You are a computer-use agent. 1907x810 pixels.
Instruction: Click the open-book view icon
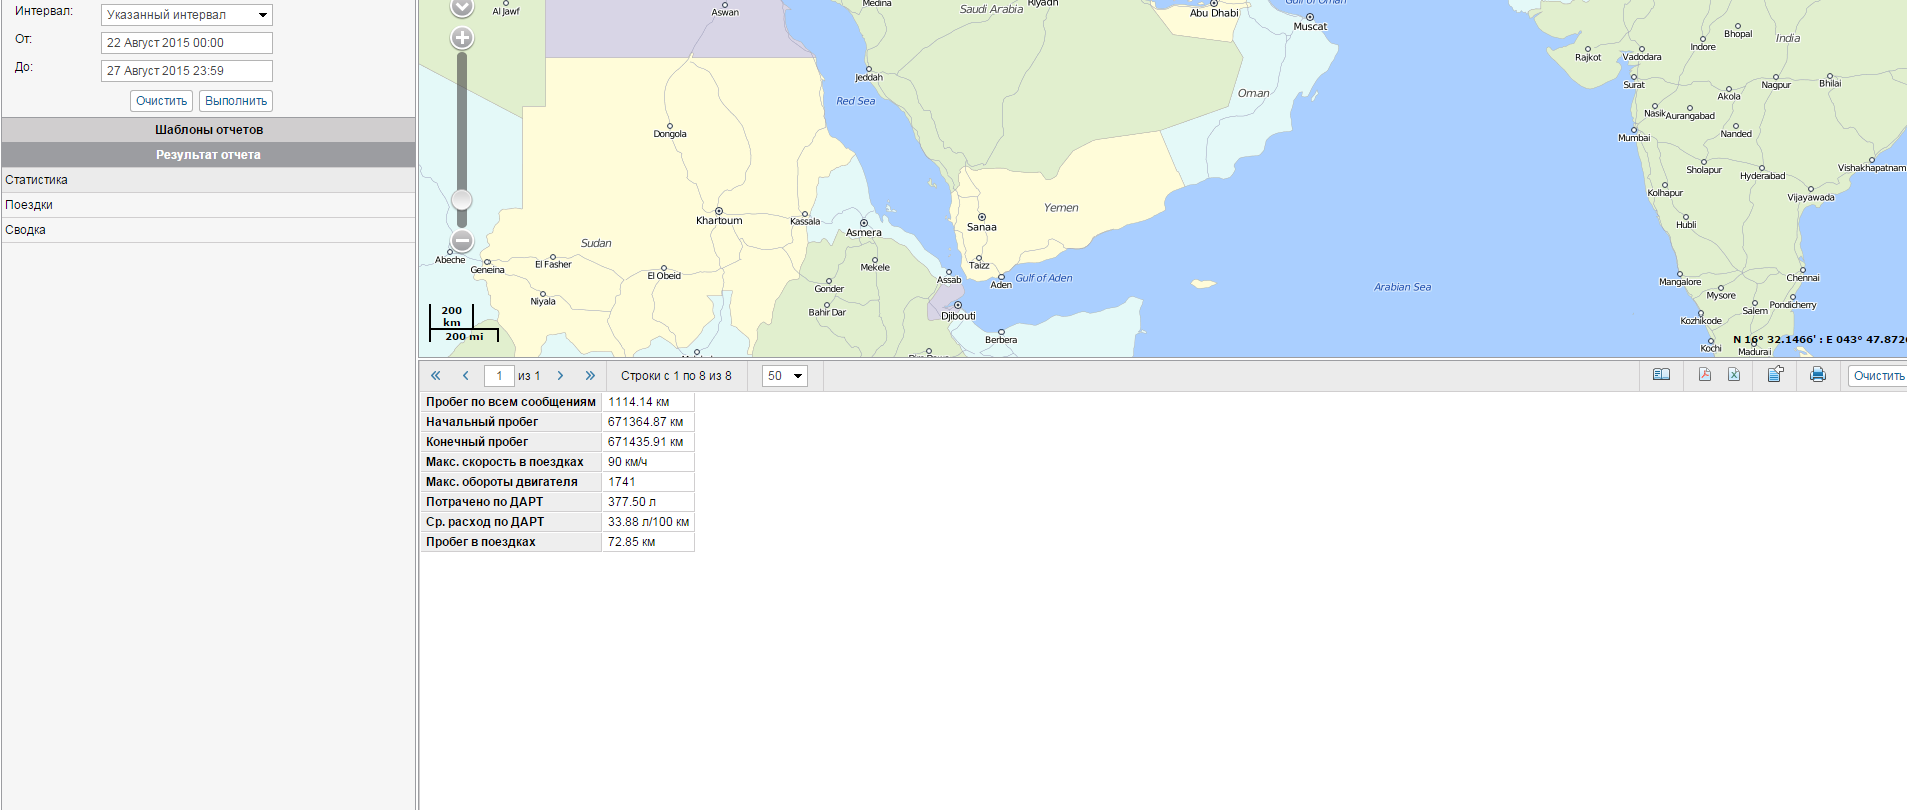click(1661, 375)
